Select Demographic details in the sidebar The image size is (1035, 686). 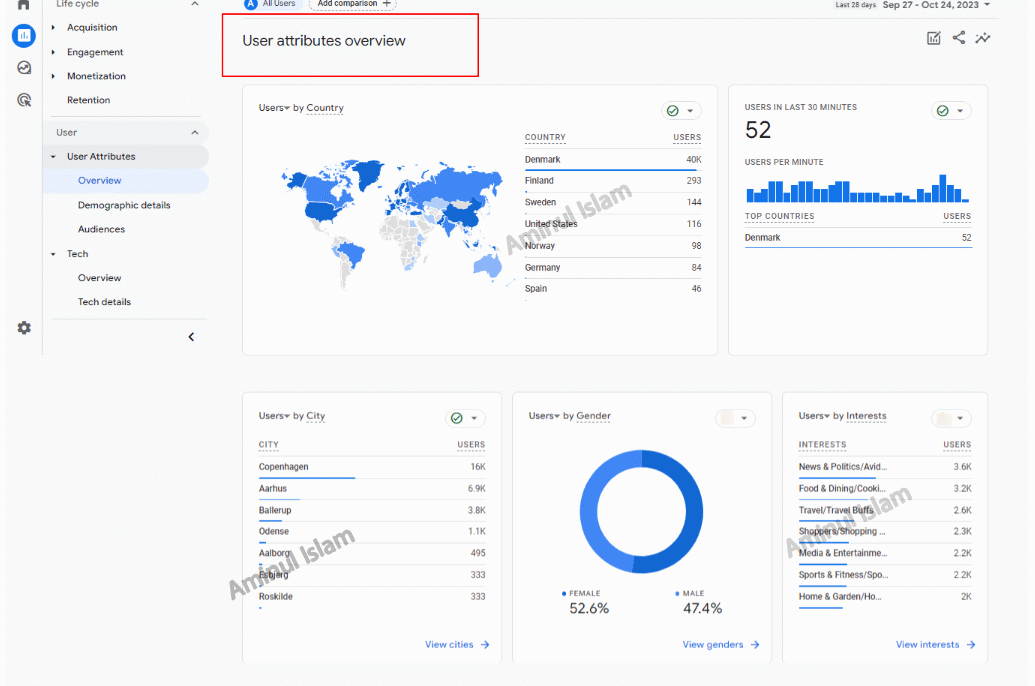point(124,205)
